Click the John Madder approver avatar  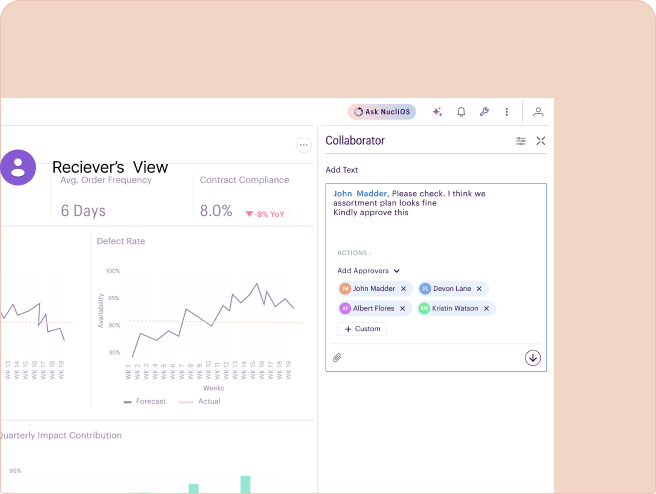(x=345, y=289)
